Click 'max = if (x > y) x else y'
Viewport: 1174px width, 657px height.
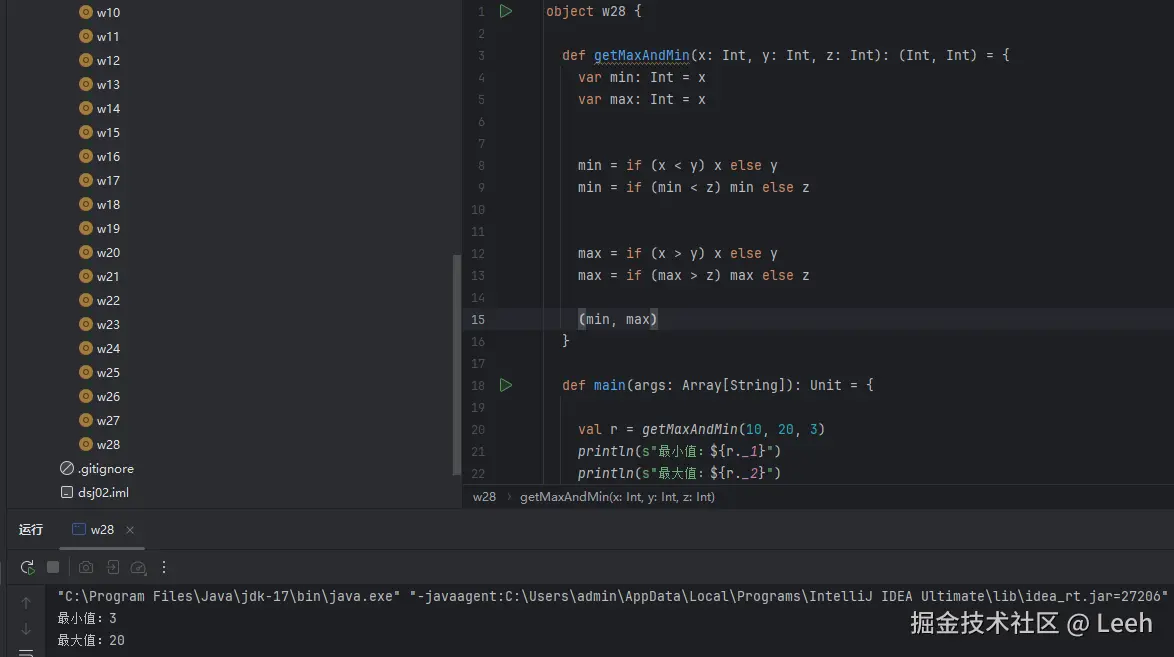click(x=678, y=253)
